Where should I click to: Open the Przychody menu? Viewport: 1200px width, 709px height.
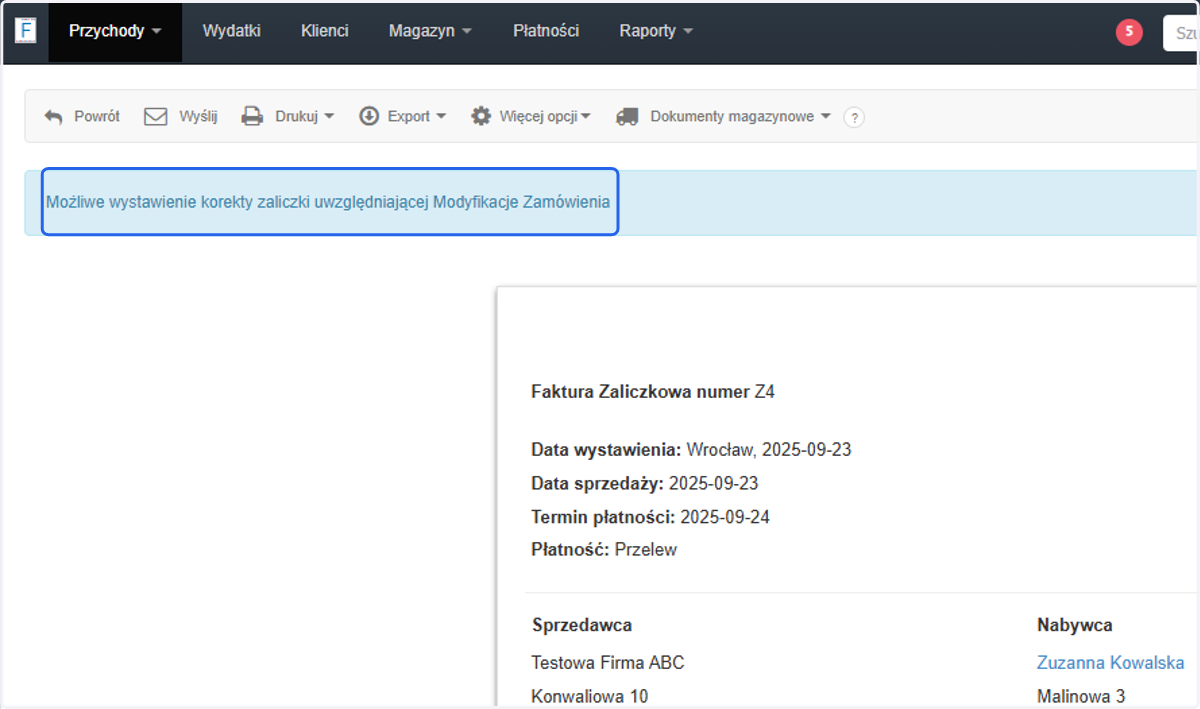tap(115, 31)
